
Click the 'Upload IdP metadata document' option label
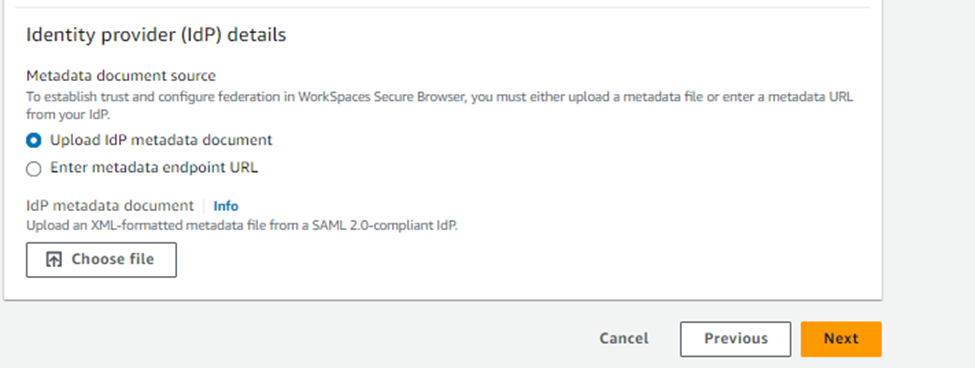click(161, 140)
